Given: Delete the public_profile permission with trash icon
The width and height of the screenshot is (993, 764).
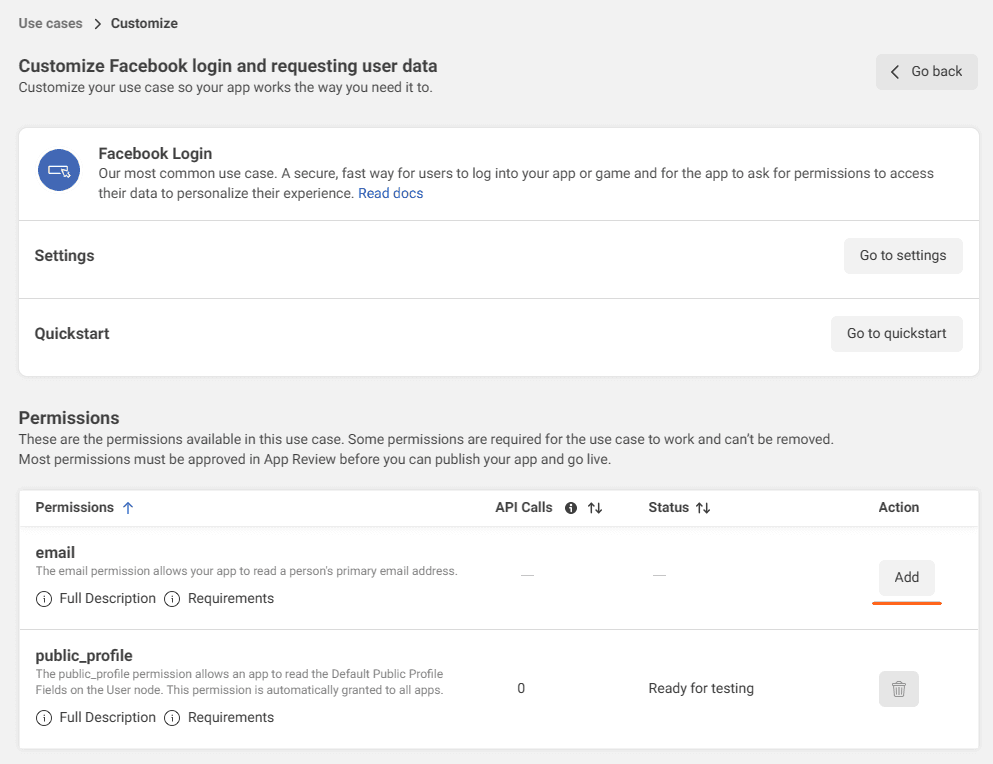Looking at the screenshot, I should (899, 689).
